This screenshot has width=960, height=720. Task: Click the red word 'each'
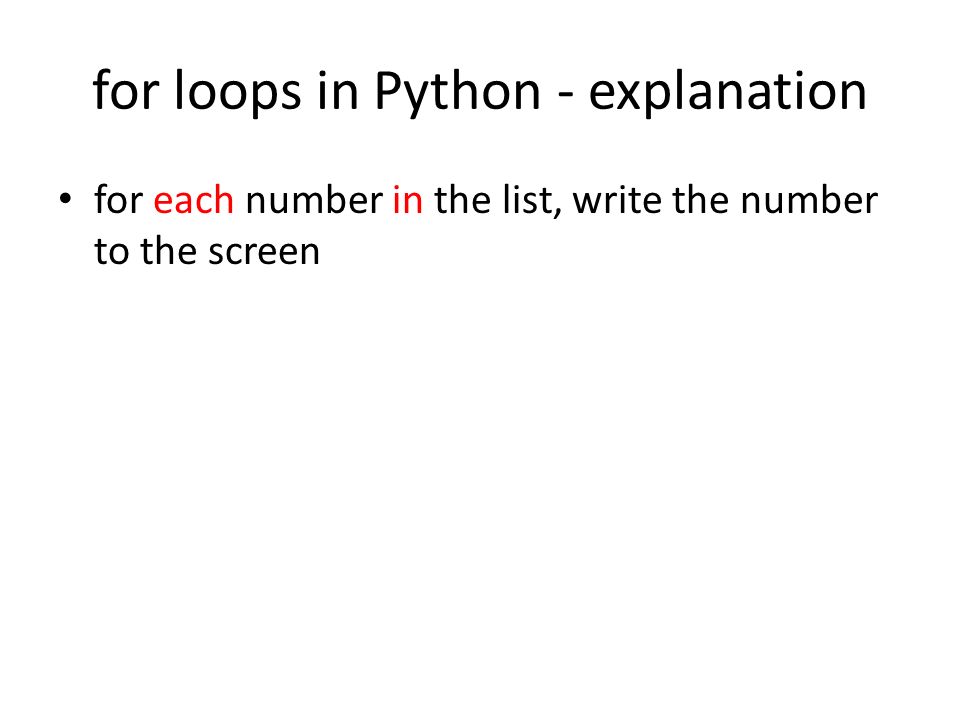[193, 200]
